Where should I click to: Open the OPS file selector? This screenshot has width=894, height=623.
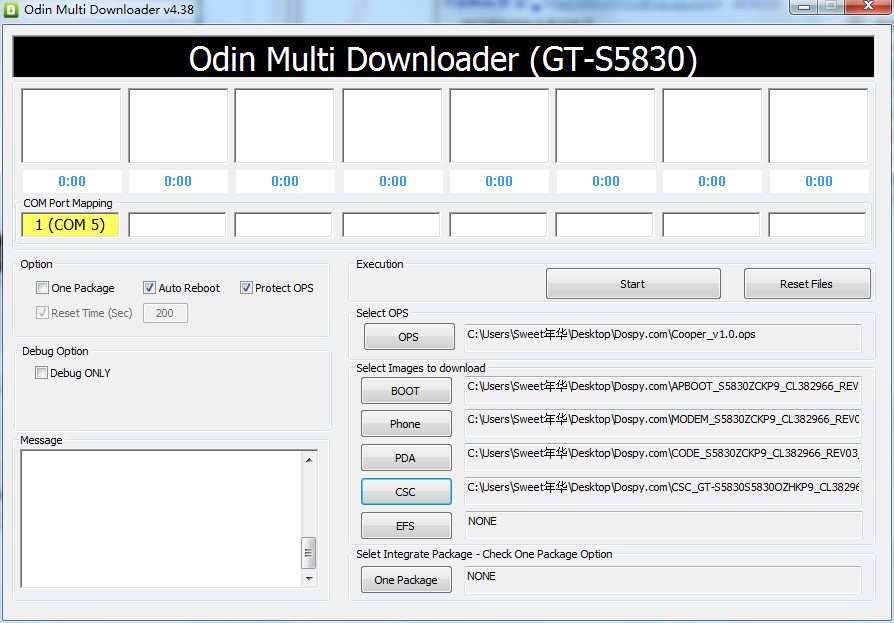(x=409, y=337)
